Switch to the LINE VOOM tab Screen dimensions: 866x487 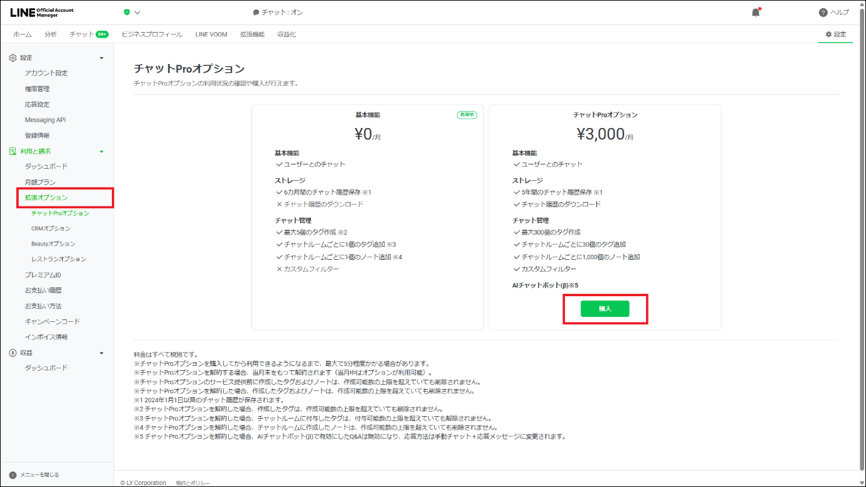click(211, 34)
